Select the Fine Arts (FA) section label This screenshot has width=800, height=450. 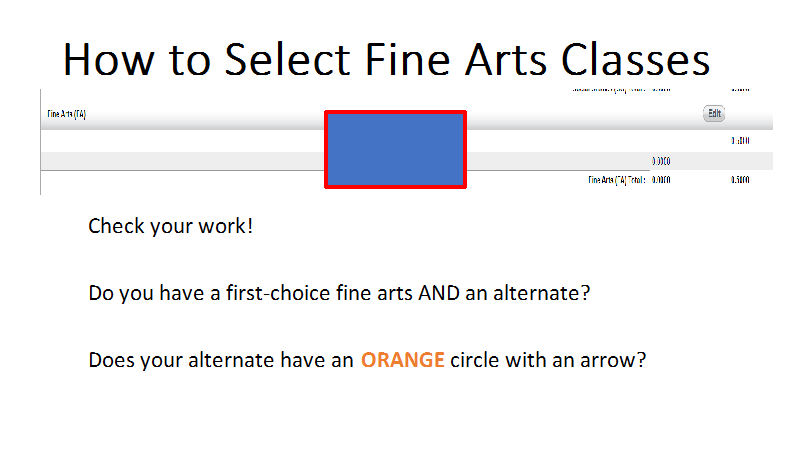[x=66, y=114]
